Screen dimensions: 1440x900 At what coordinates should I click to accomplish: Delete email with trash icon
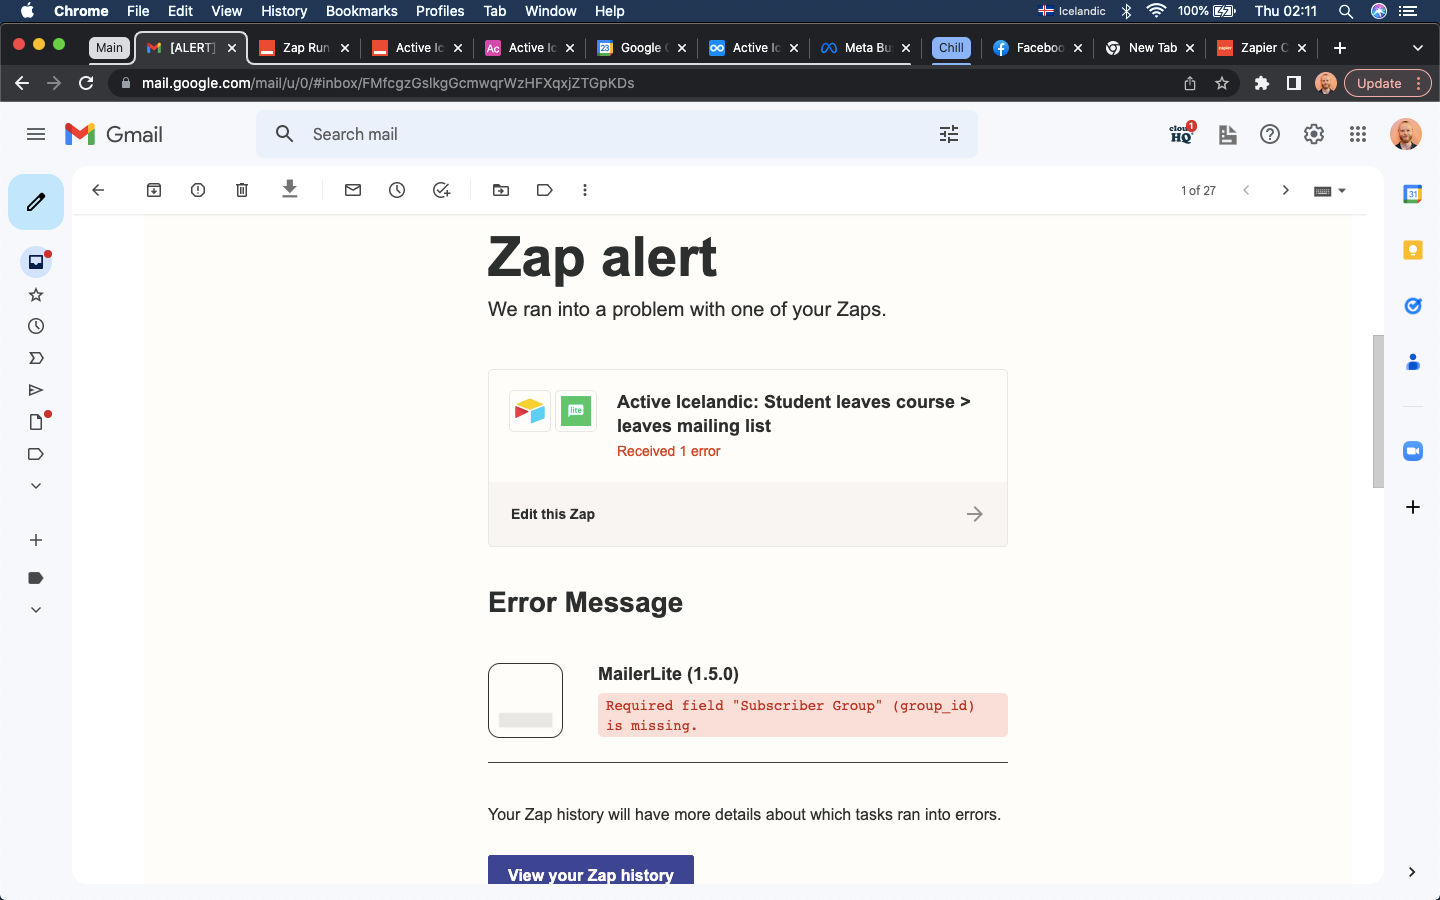pos(242,190)
